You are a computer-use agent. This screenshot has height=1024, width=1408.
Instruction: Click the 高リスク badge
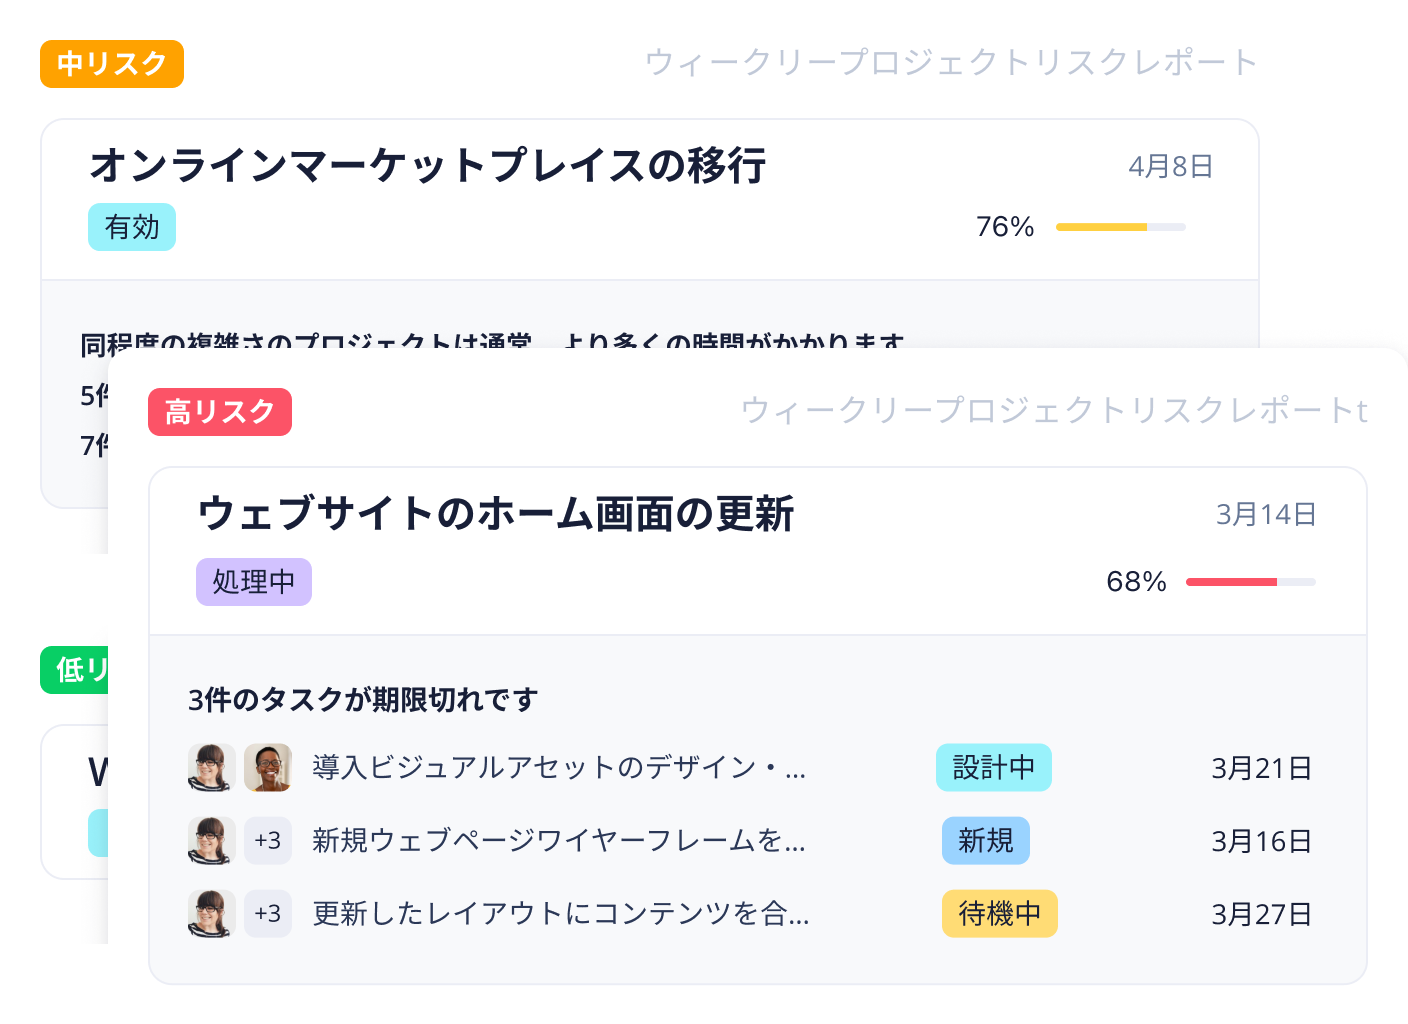tap(219, 411)
